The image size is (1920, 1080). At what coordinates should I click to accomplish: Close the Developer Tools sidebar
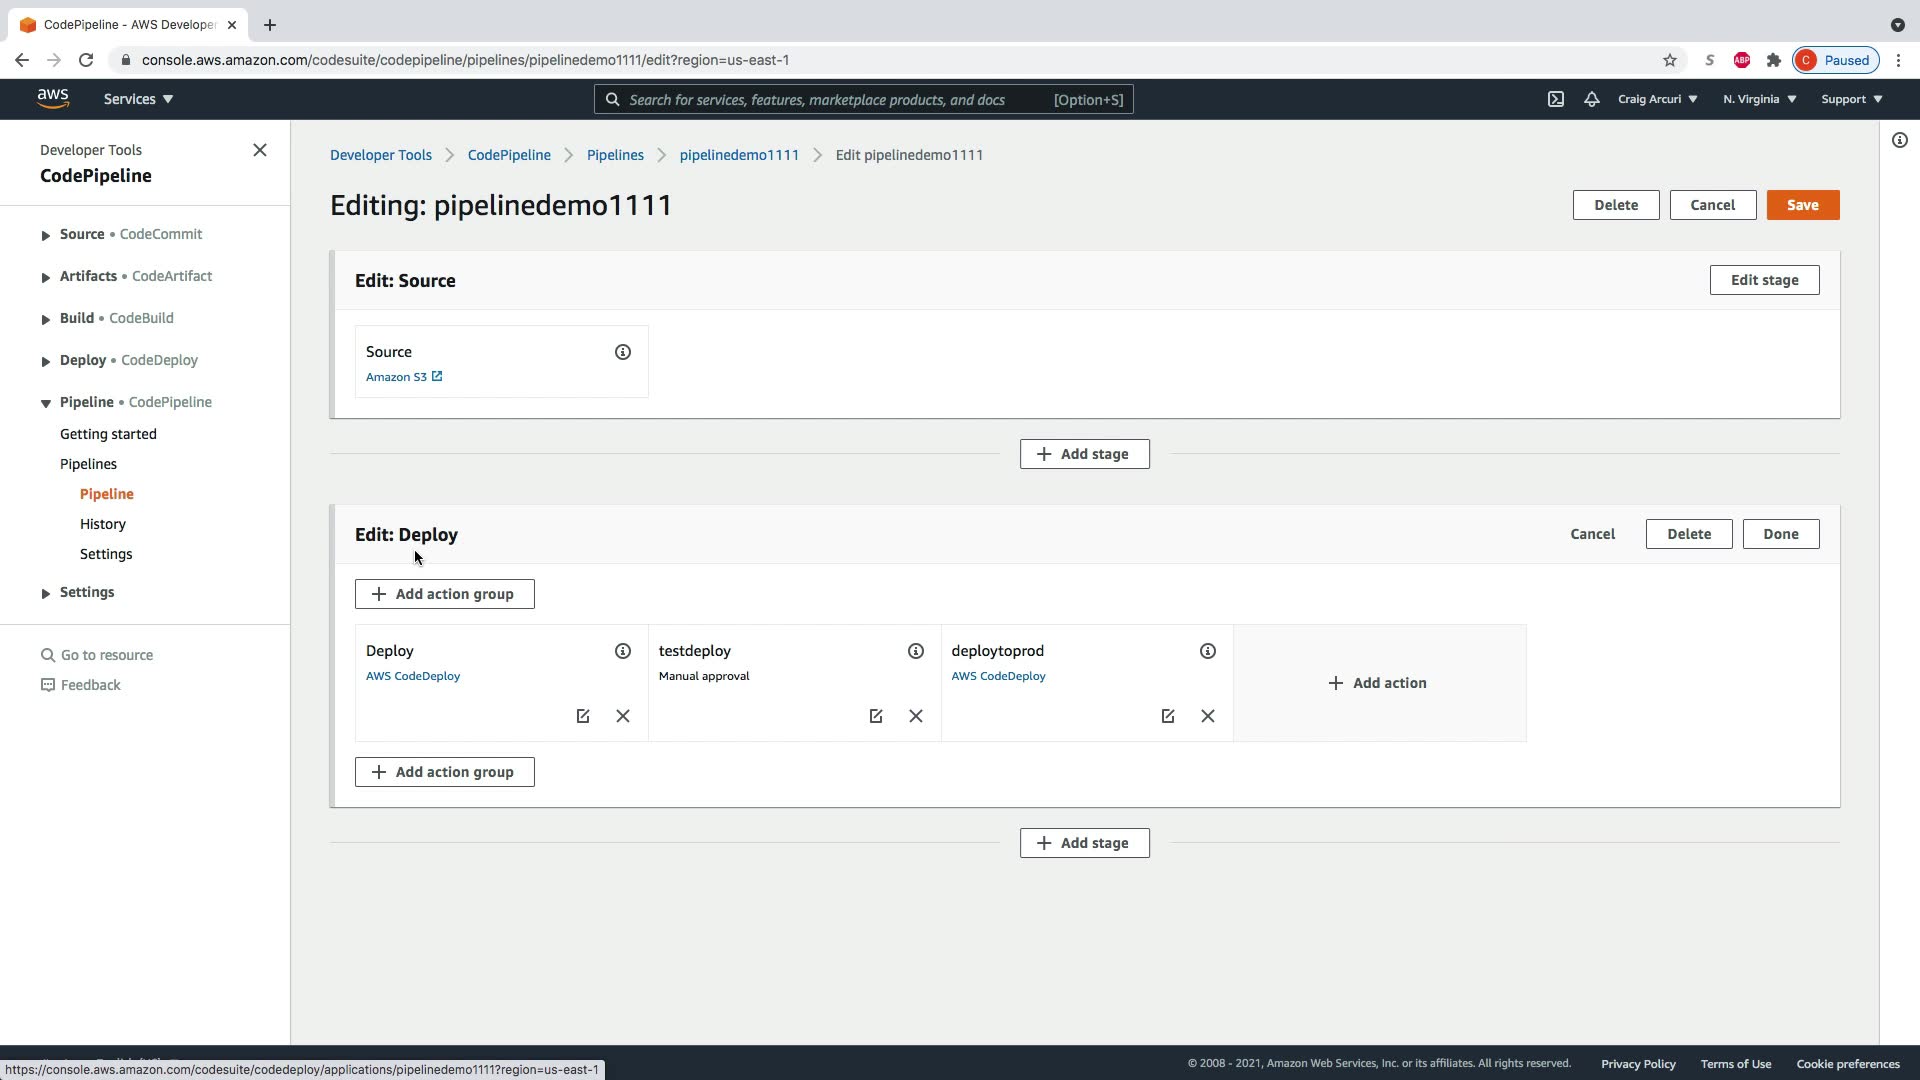tap(259, 150)
